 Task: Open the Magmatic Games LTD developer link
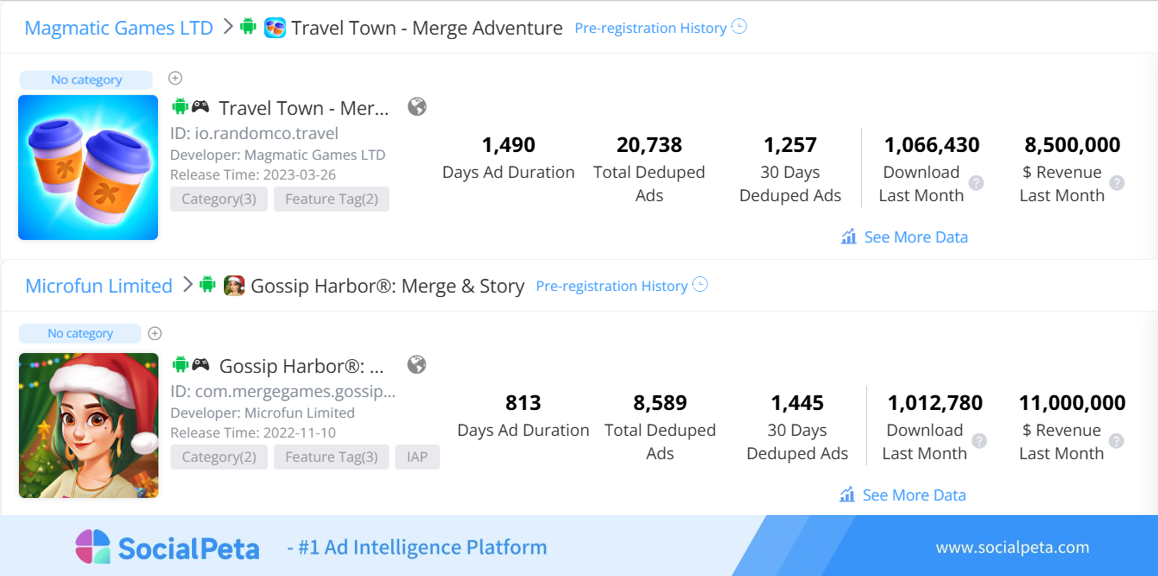pyautogui.click(x=119, y=28)
